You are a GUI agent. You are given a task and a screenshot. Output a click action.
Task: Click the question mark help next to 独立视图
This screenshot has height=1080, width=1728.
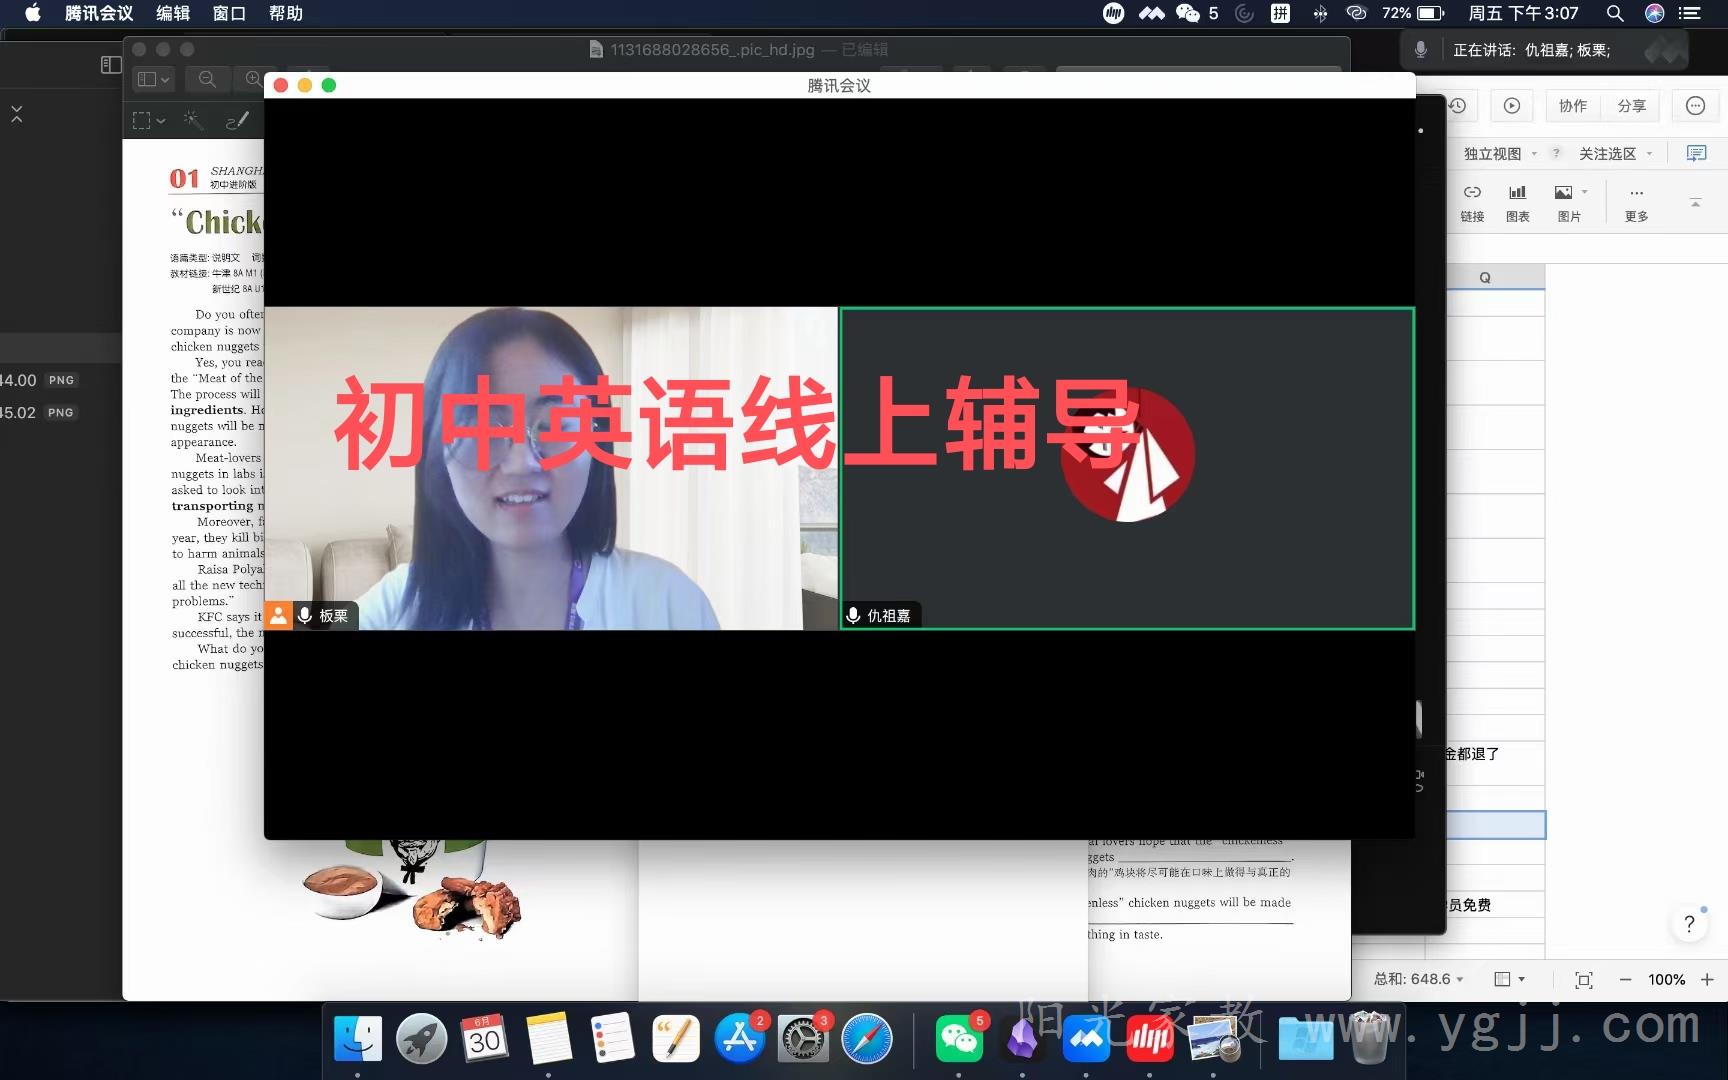(1556, 154)
